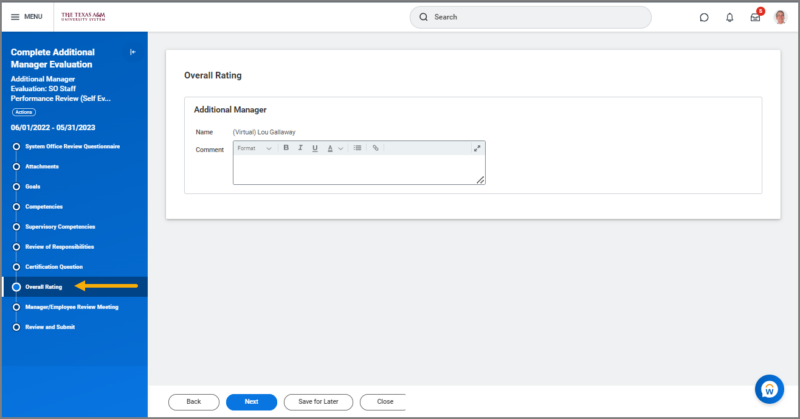
Task: Go to Goals step
Action: coord(33,187)
